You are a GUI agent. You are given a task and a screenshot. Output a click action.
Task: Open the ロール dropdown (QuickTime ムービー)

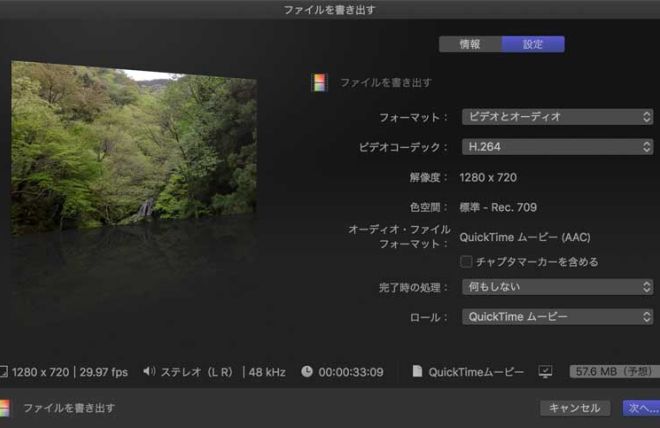[x=557, y=317]
